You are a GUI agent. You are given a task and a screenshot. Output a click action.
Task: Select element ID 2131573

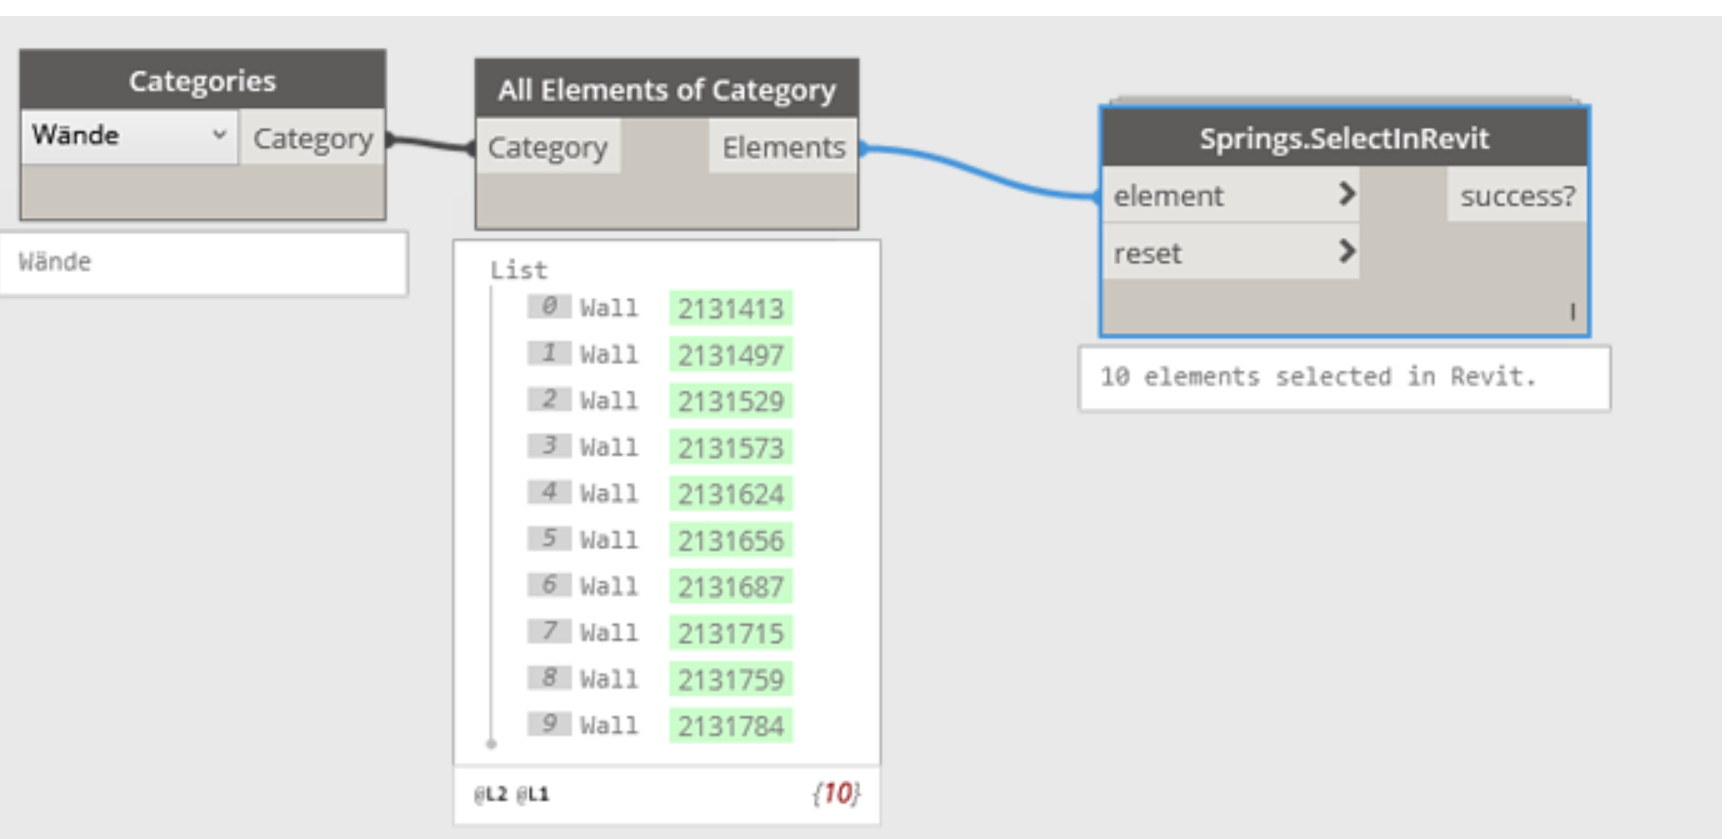tap(731, 447)
